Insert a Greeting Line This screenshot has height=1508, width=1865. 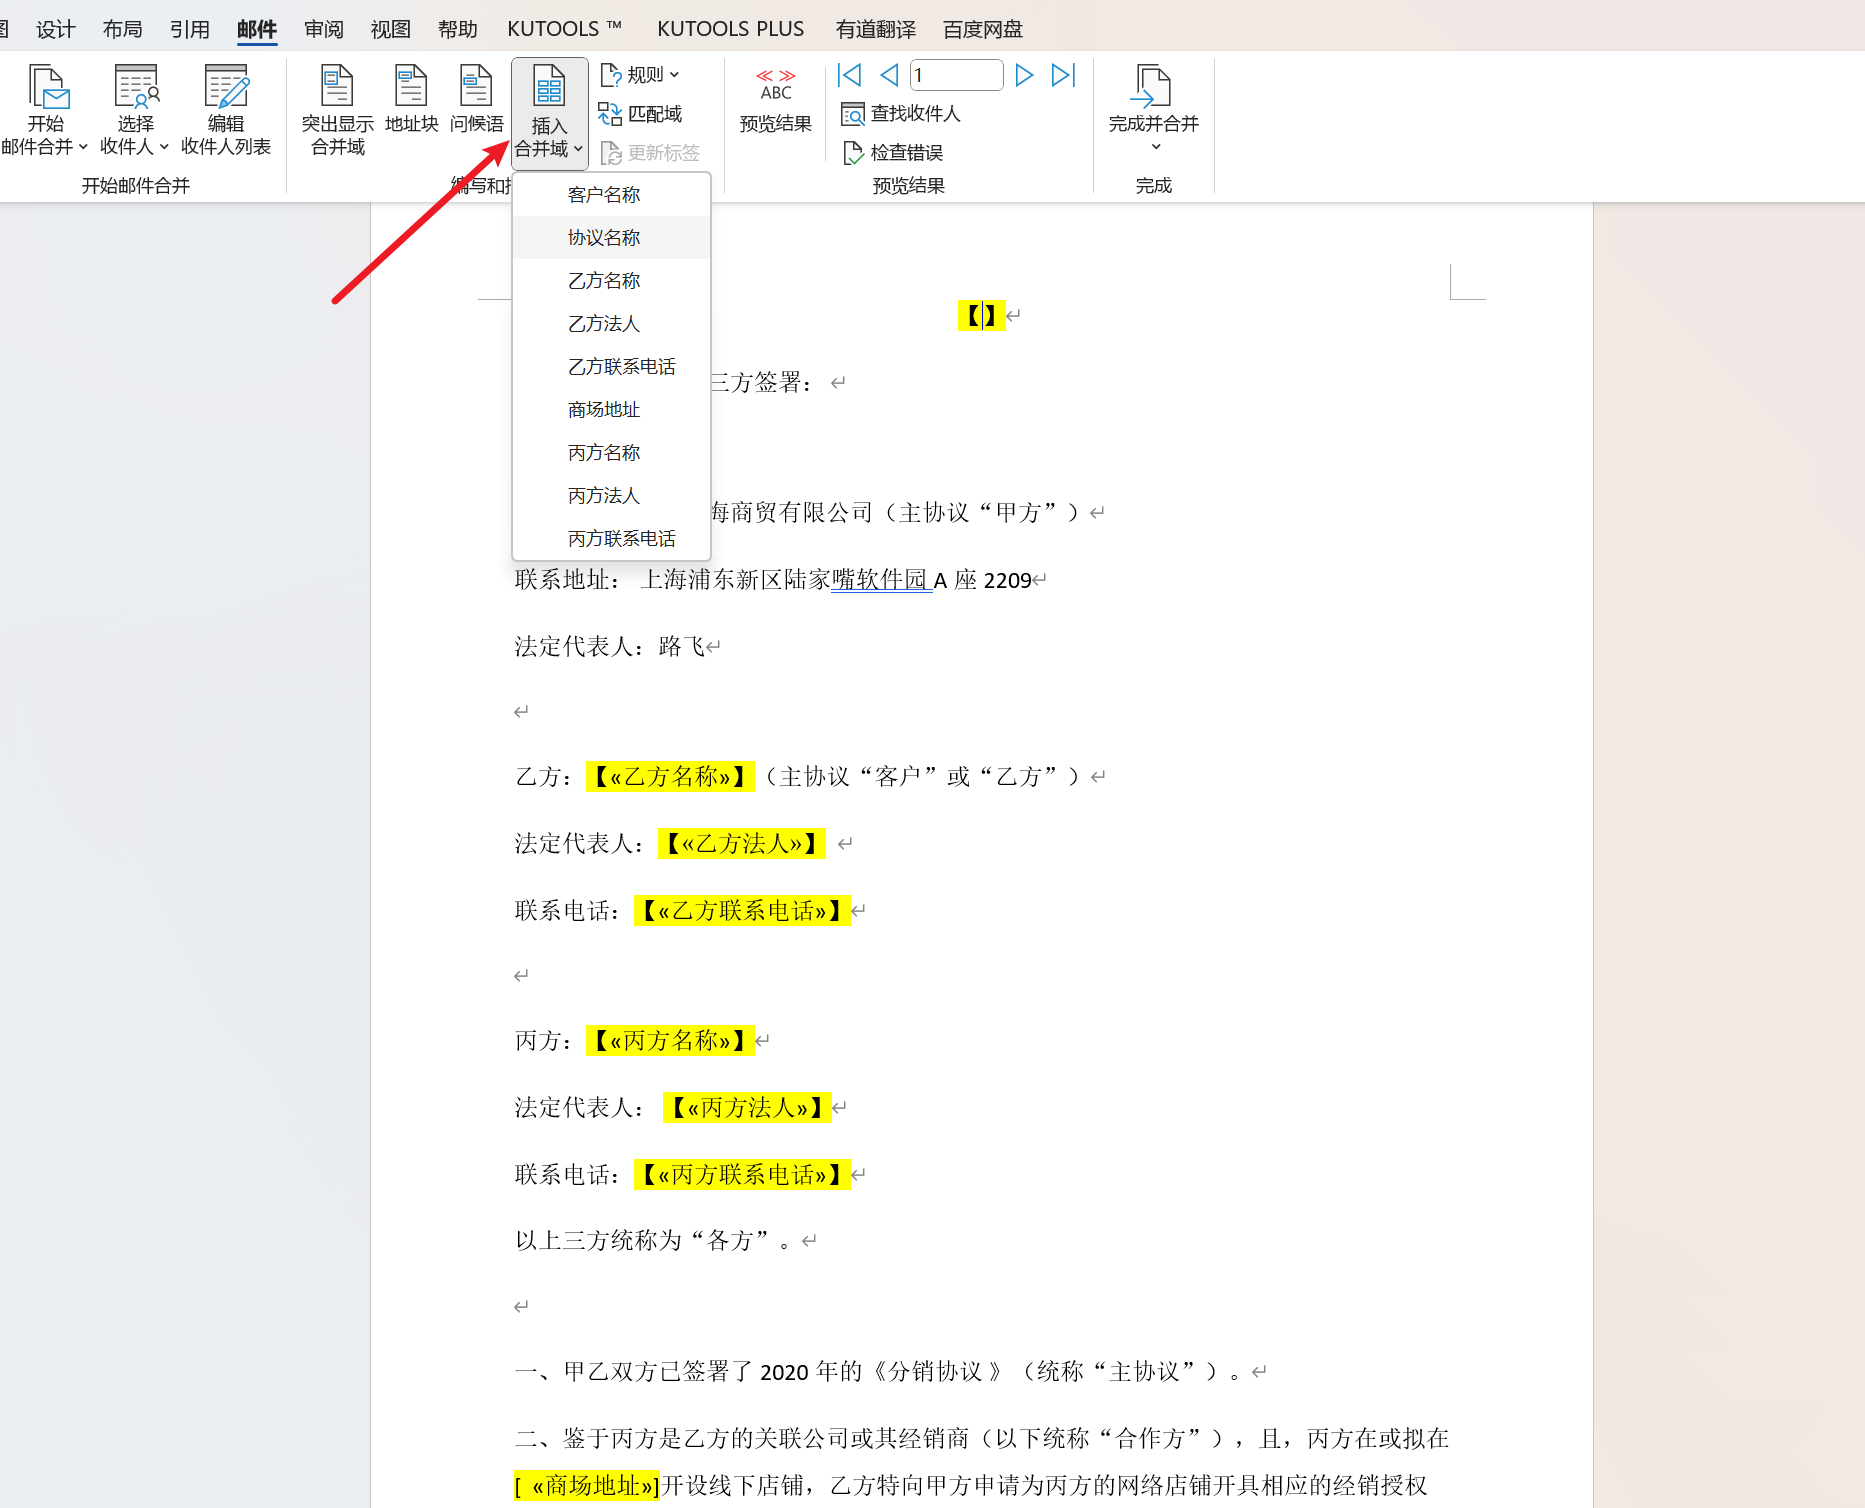pos(476,100)
